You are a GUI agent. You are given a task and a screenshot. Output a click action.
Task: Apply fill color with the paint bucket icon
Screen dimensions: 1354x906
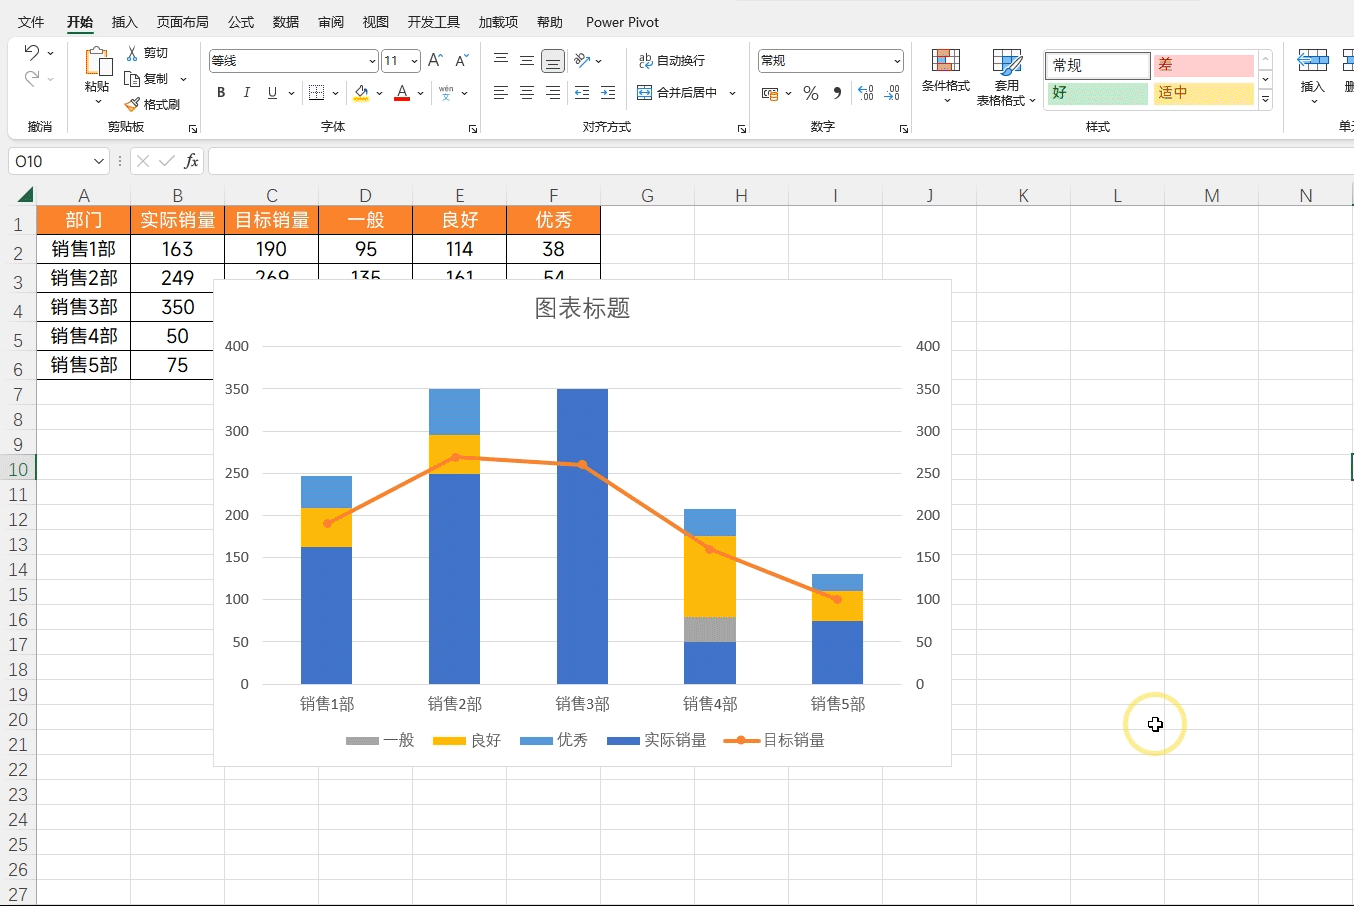coord(361,93)
